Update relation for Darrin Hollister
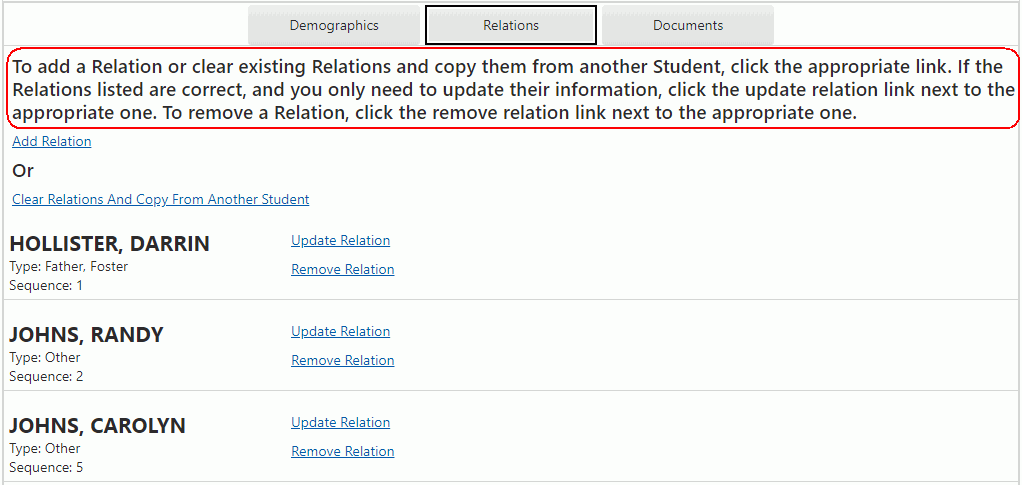Viewport: 1022px width, 485px height. click(x=340, y=241)
